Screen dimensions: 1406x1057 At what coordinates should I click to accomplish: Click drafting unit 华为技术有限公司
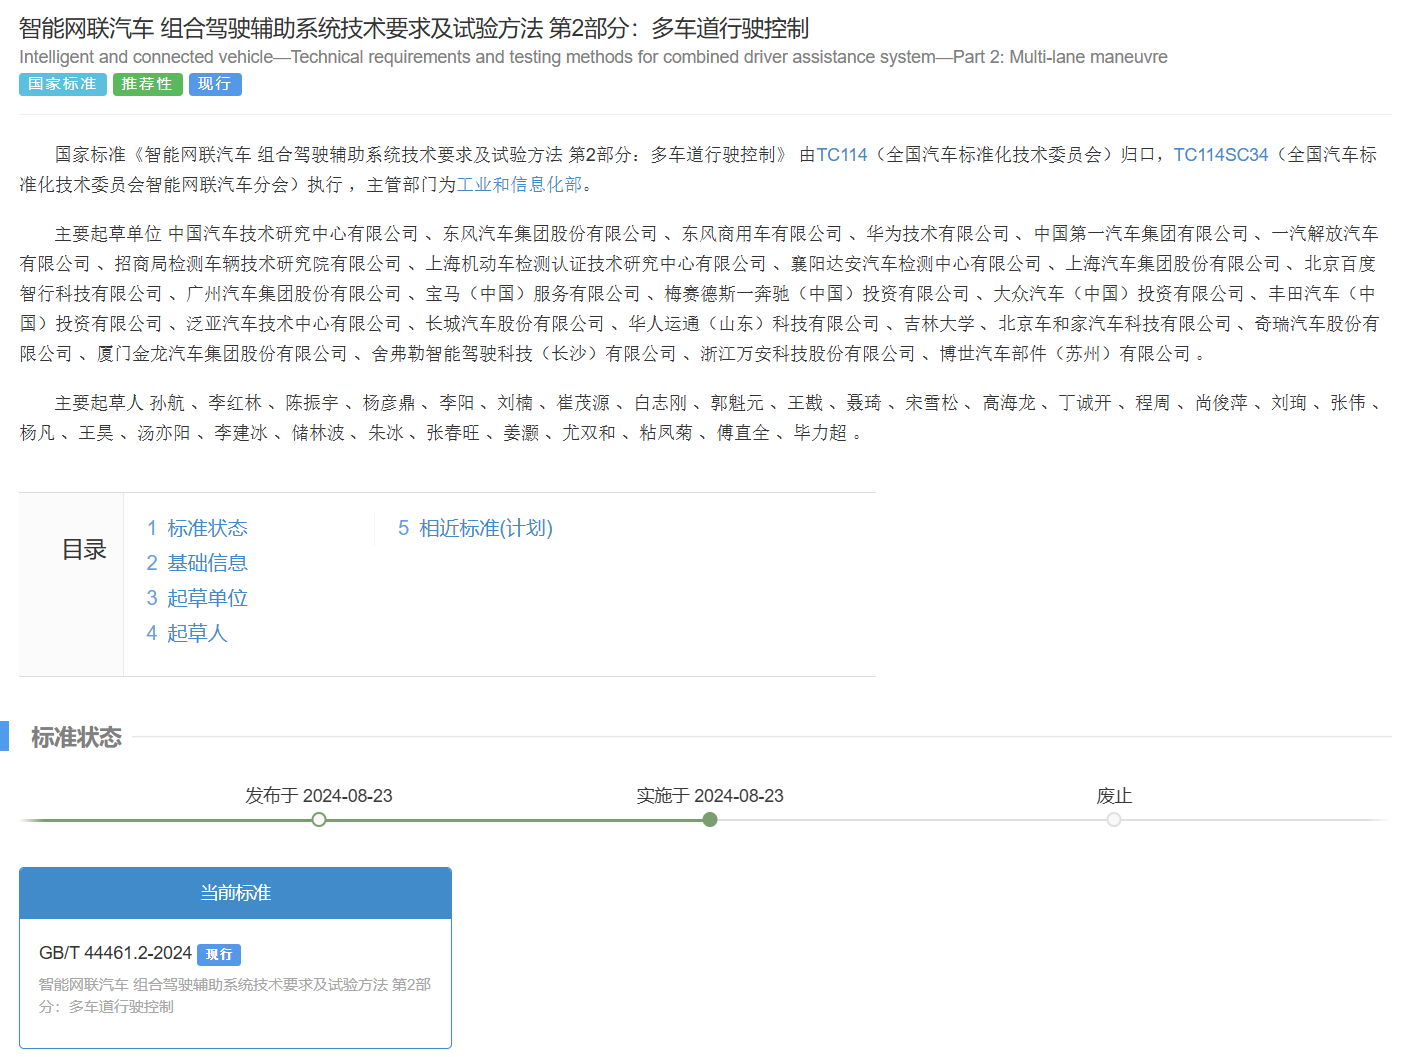(938, 234)
